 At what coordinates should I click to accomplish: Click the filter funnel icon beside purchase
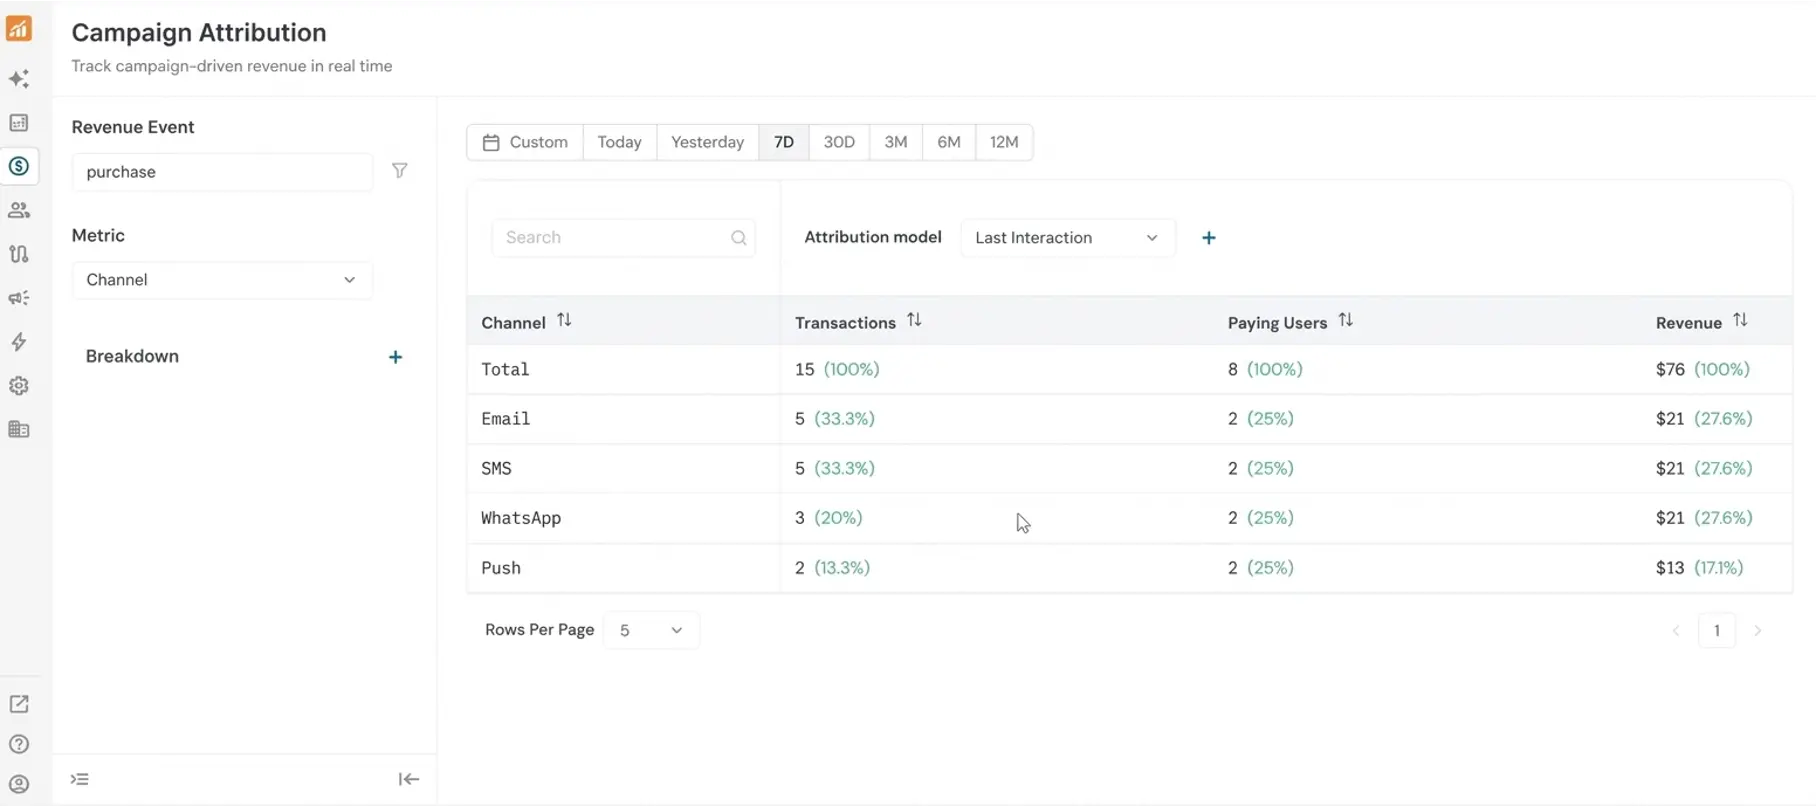pos(399,171)
